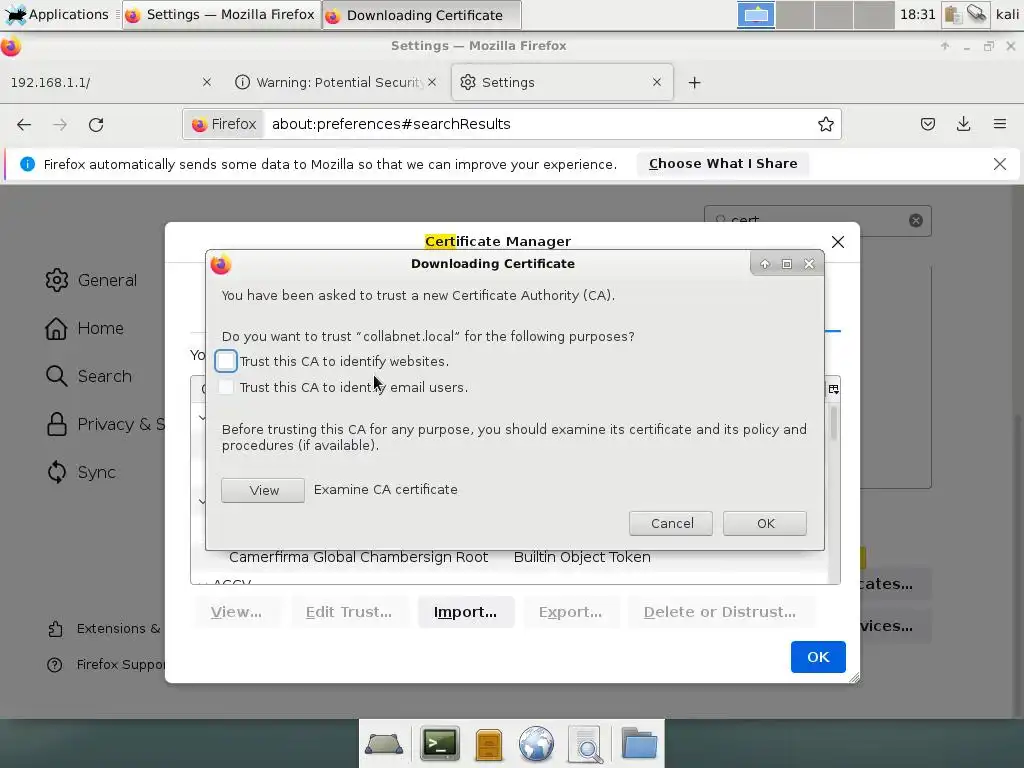Image resolution: width=1024 pixels, height=768 pixels.
Task: Switch to Downloading Certificate taskbar item
Action: coord(422,14)
